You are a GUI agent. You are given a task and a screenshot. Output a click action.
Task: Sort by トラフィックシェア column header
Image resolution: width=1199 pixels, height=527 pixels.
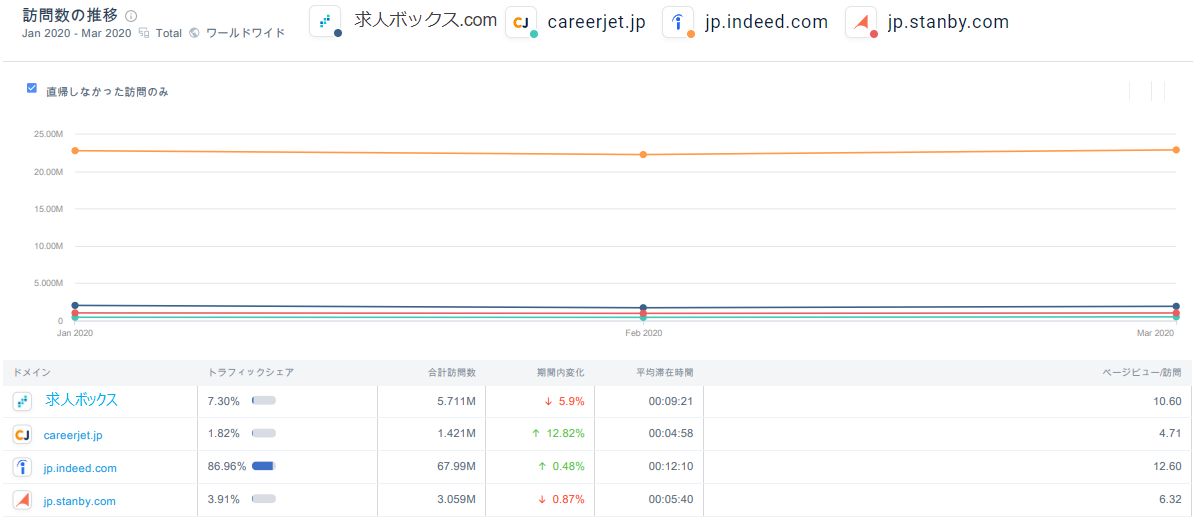click(251, 372)
